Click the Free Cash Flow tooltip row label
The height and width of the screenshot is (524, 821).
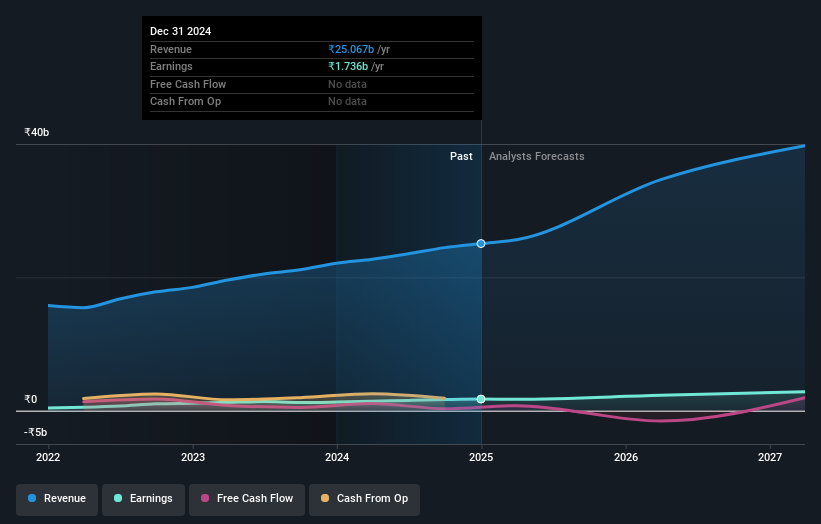pyautogui.click(x=188, y=84)
